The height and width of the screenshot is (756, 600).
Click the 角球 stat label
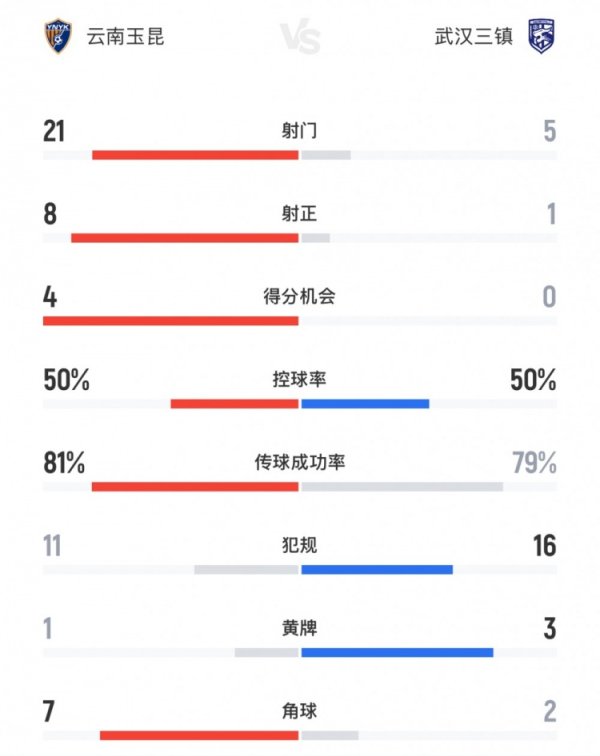pyautogui.click(x=300, y=712)
